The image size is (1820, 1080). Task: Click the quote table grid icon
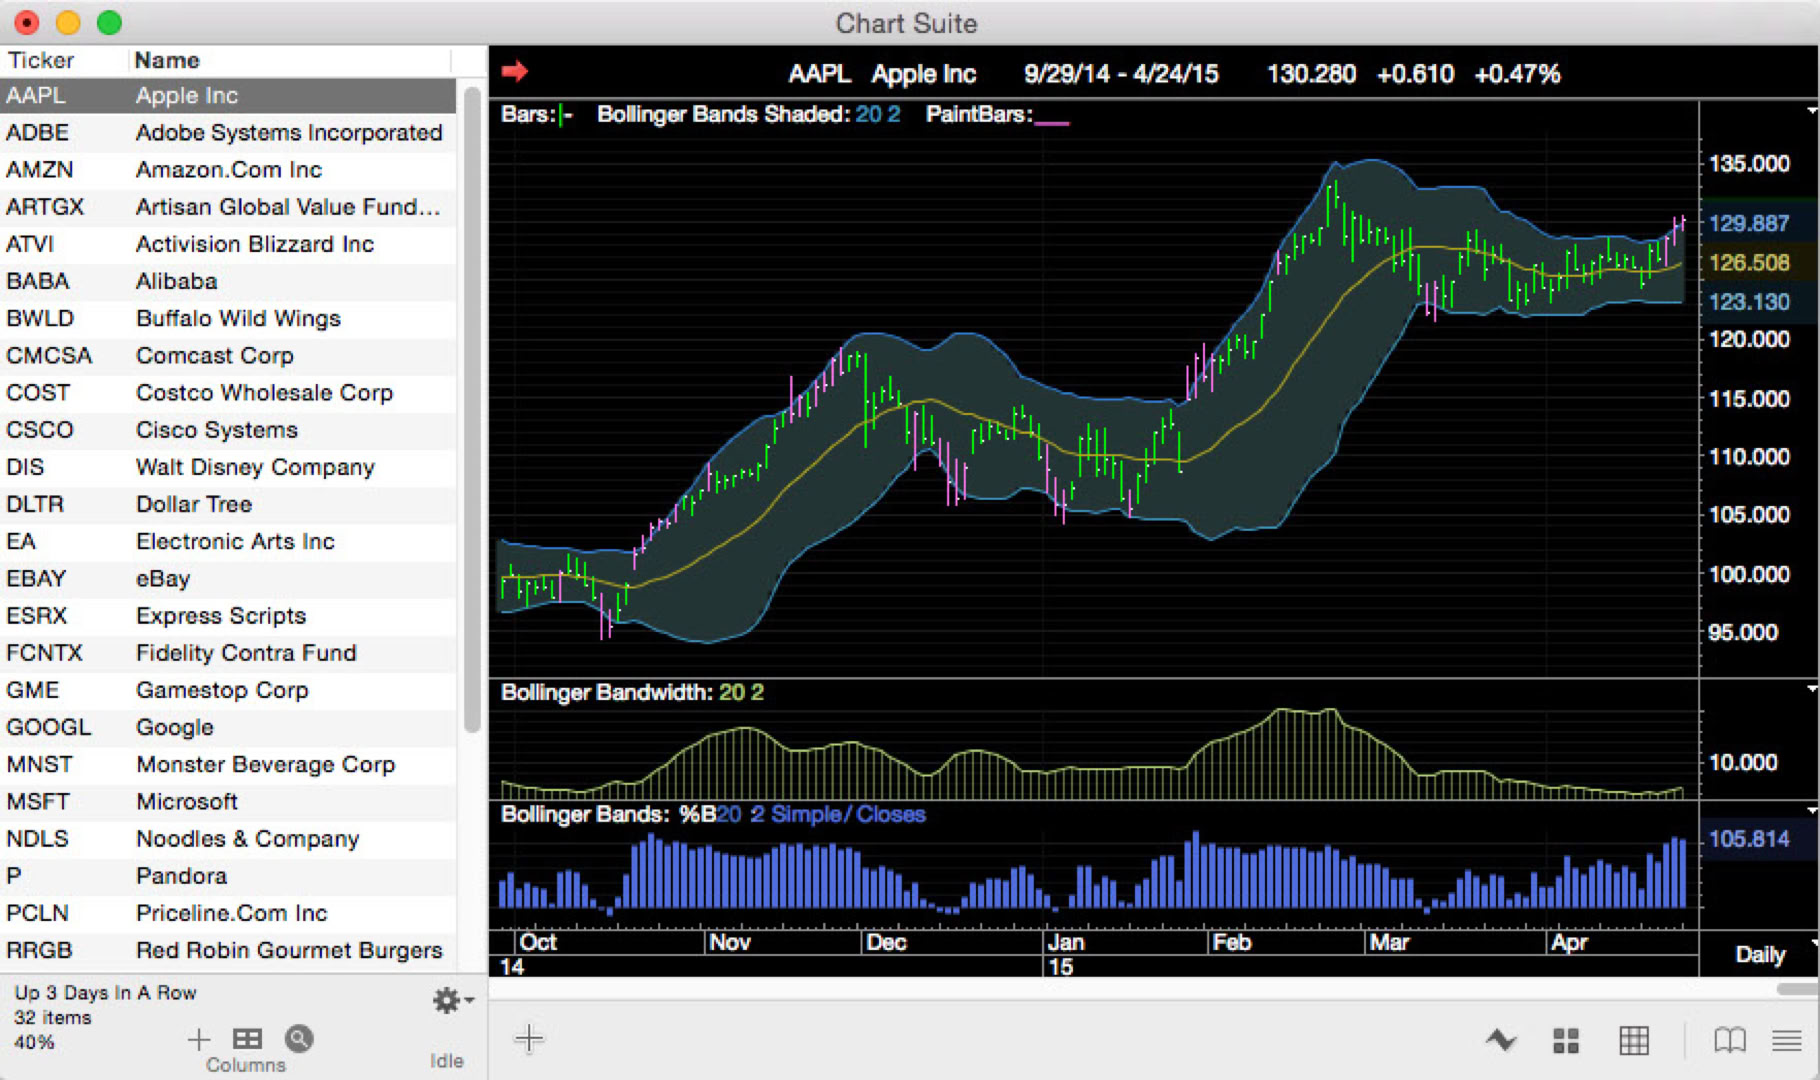click(x=1634, y=1040)
